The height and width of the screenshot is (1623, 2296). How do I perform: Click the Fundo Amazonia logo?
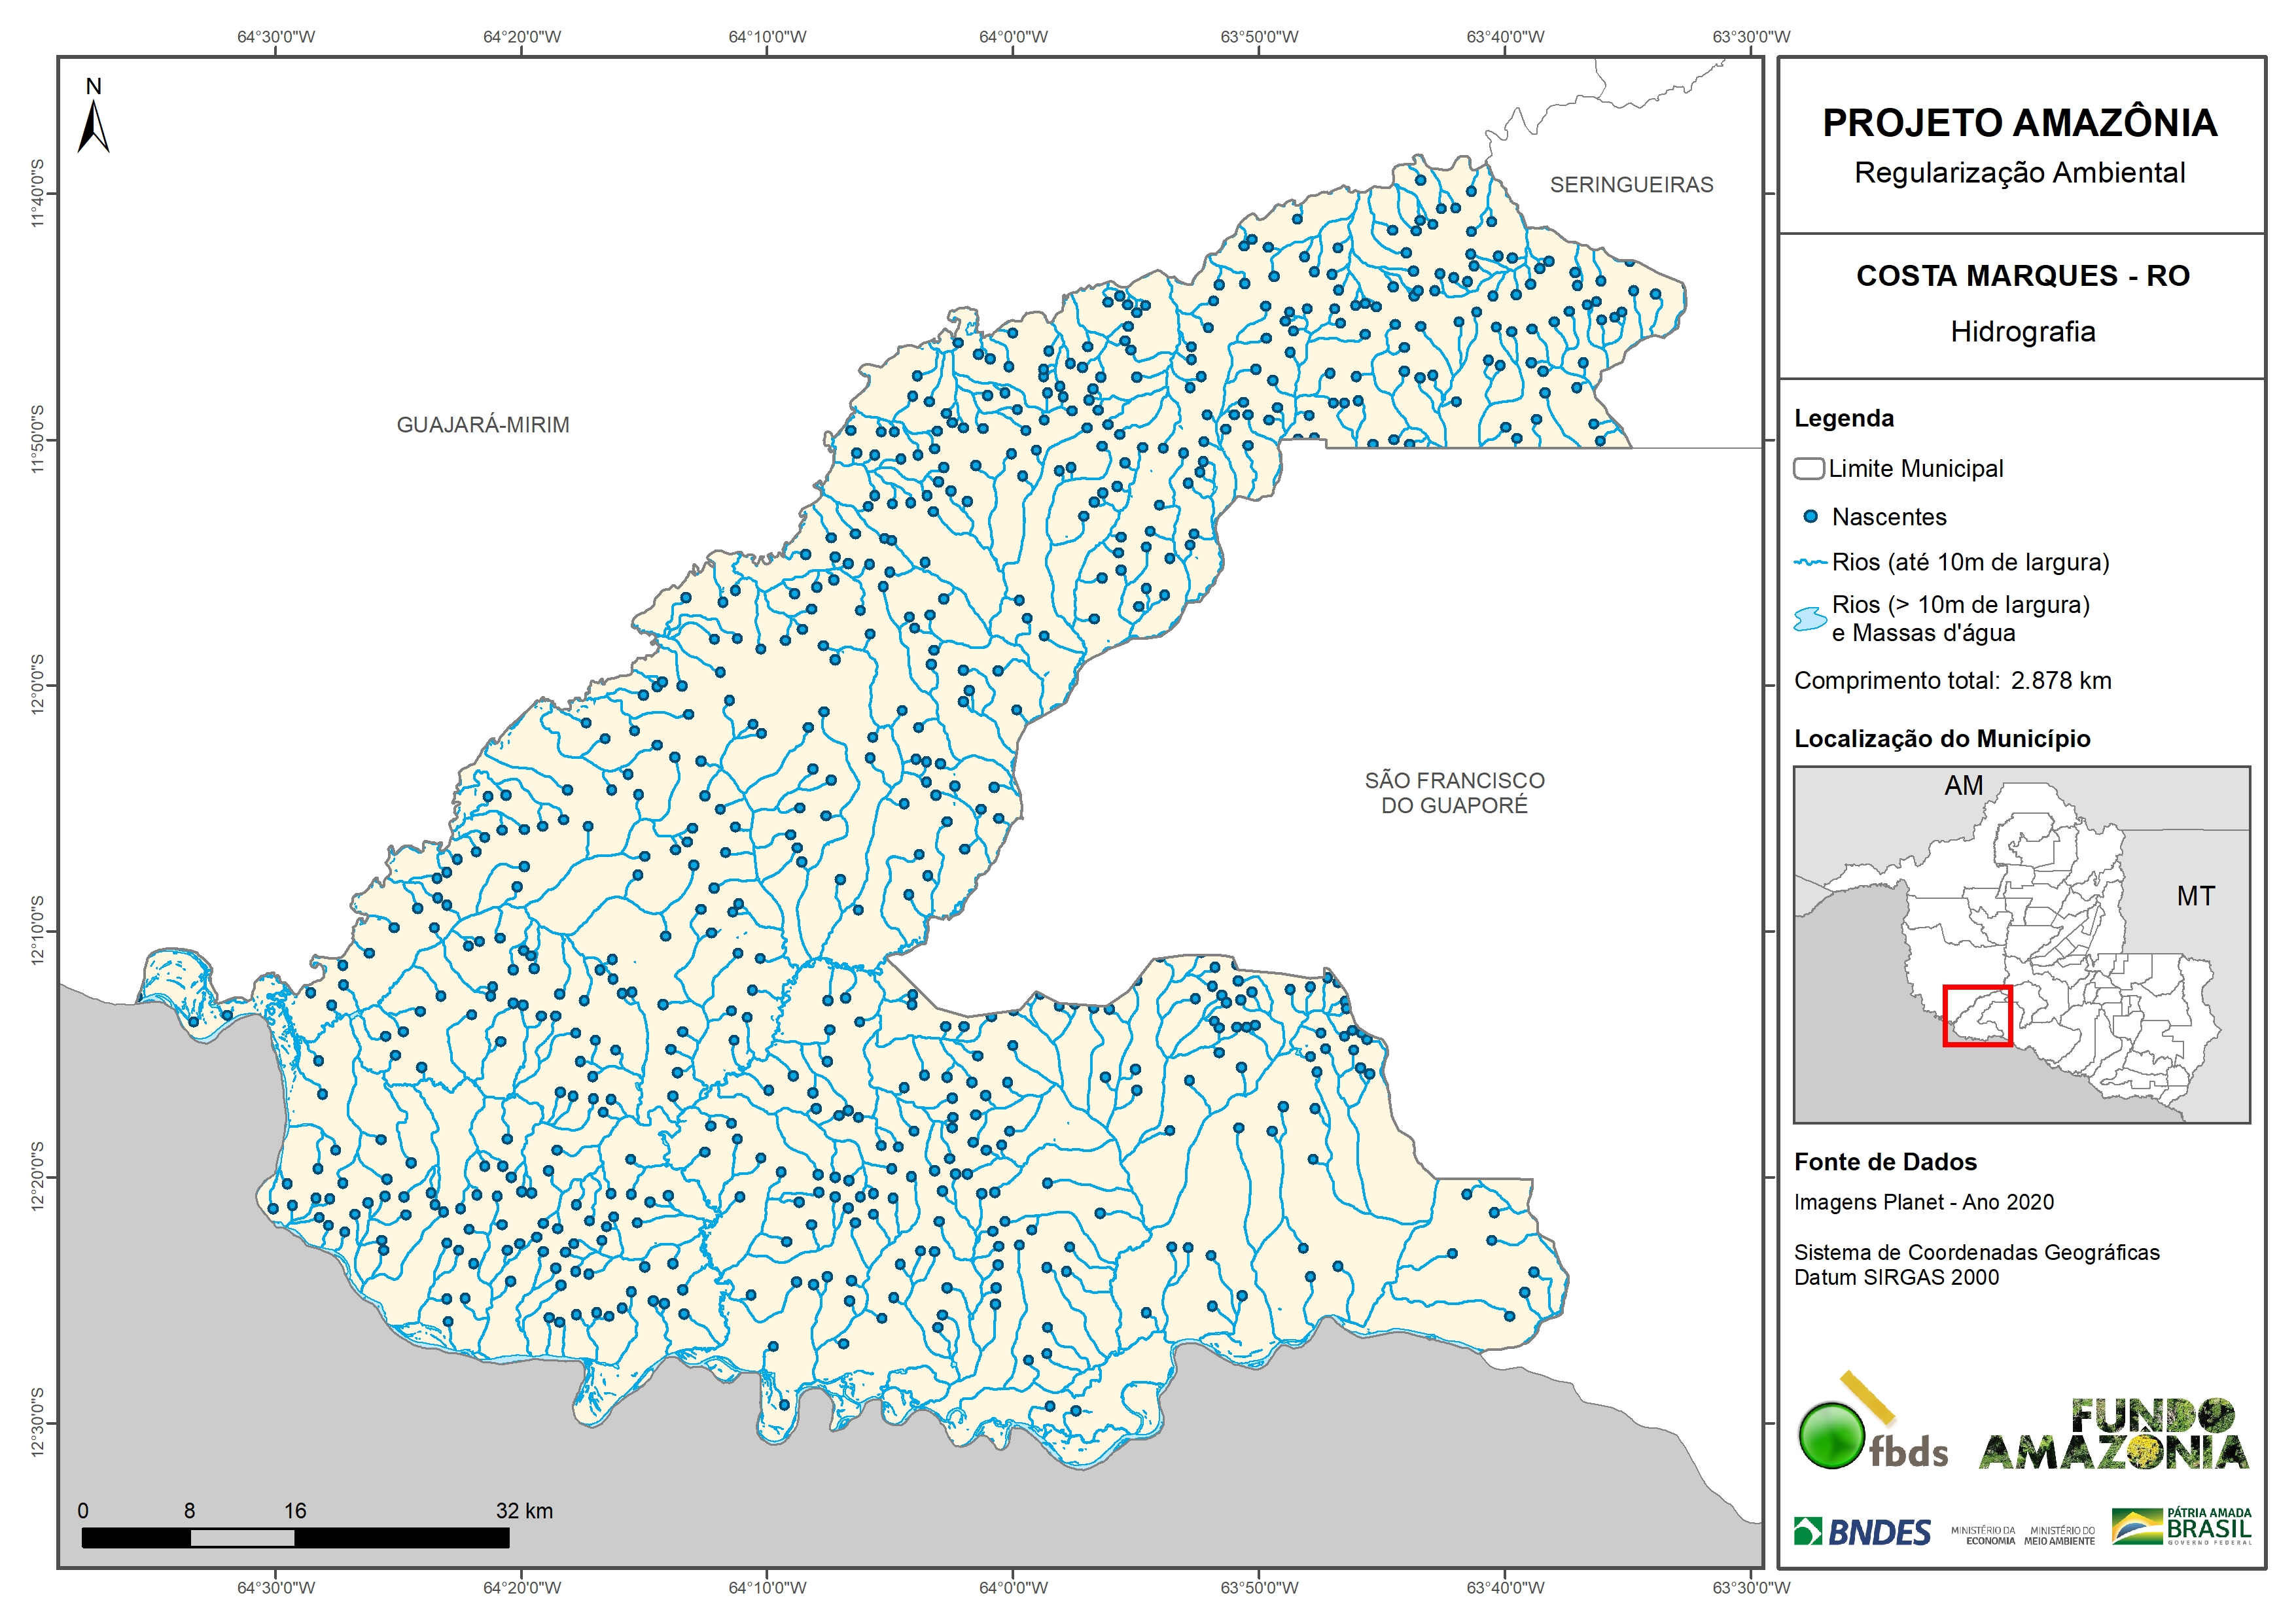2113,1435
